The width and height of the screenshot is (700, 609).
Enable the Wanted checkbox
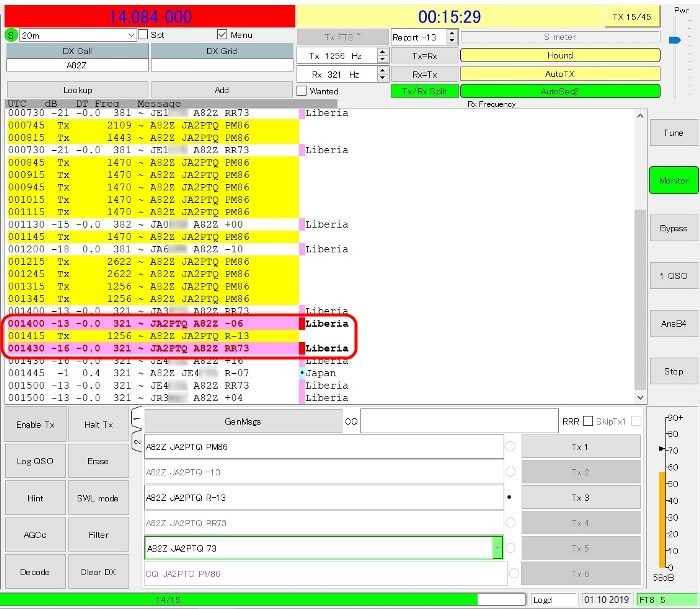(x=302, y=91)
